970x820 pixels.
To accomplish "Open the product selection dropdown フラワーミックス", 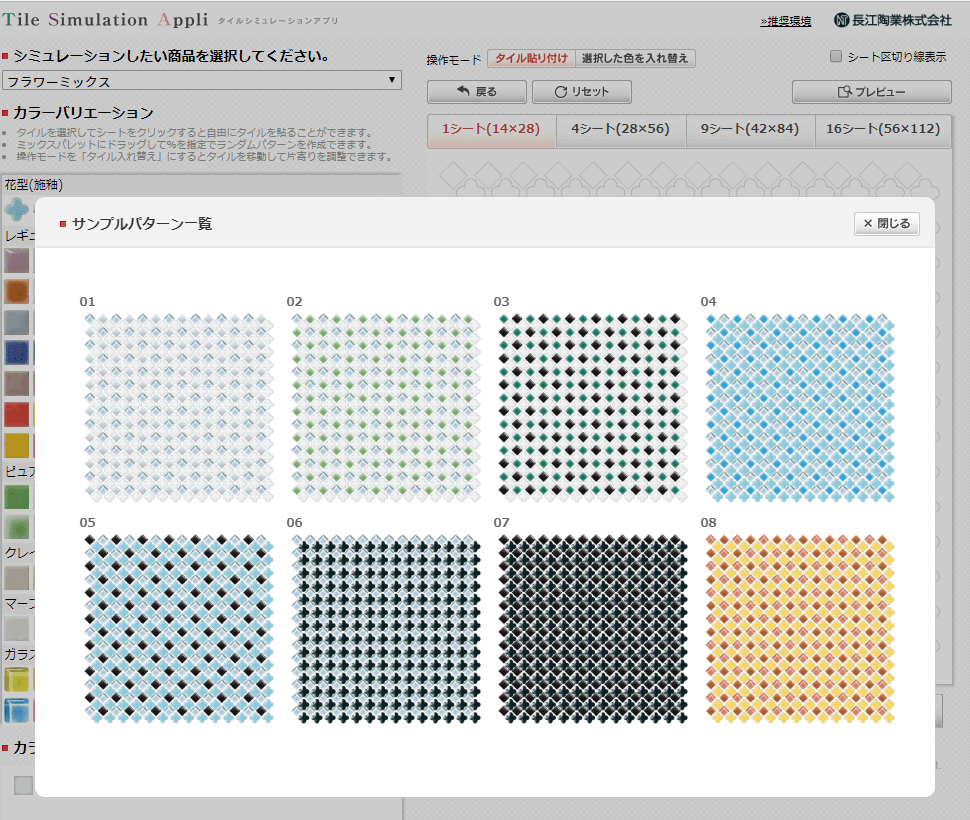I will click(202, 81).
